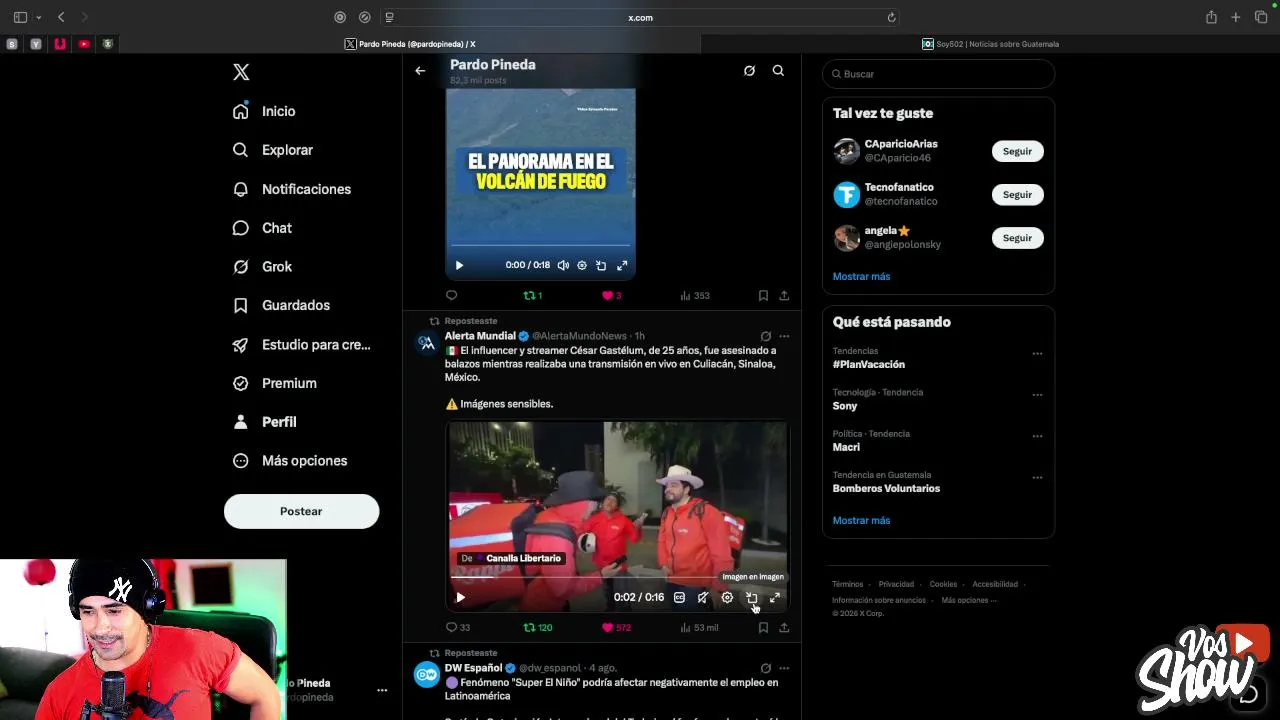1280x720 pixels.
Task: Open the Alerta Mundial profile name
Action: [480, 336]
